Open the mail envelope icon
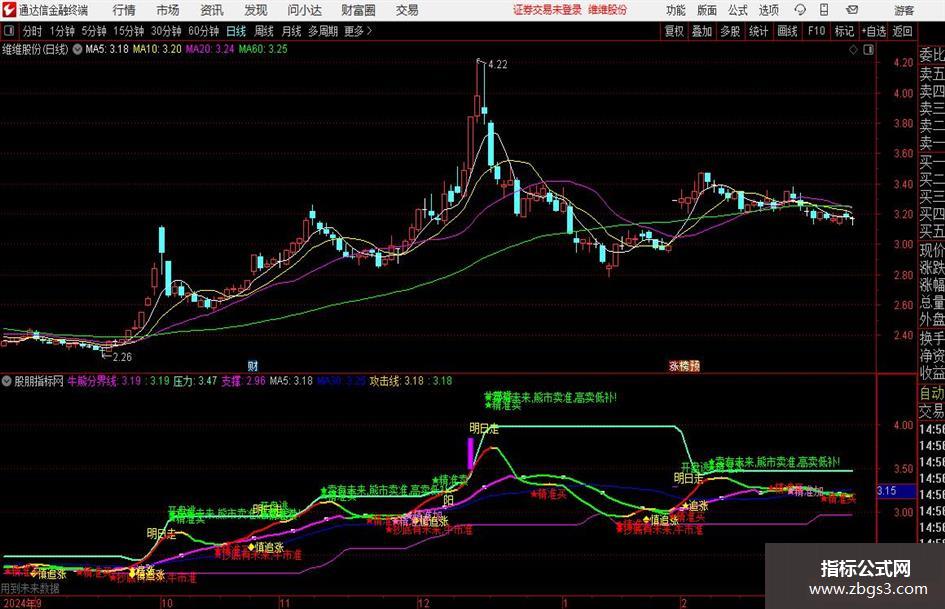Viewport: 945px width, 609px height. pyautogui.click(x=852, y=10)
